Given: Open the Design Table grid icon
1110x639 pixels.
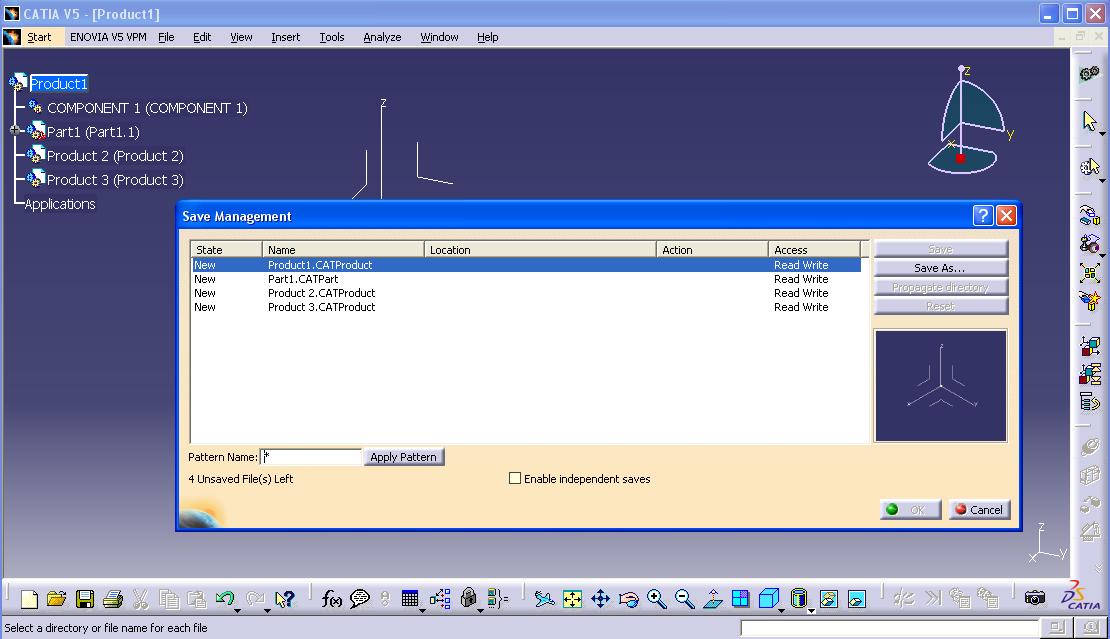Looking at the screenshot, I should 409,599.
